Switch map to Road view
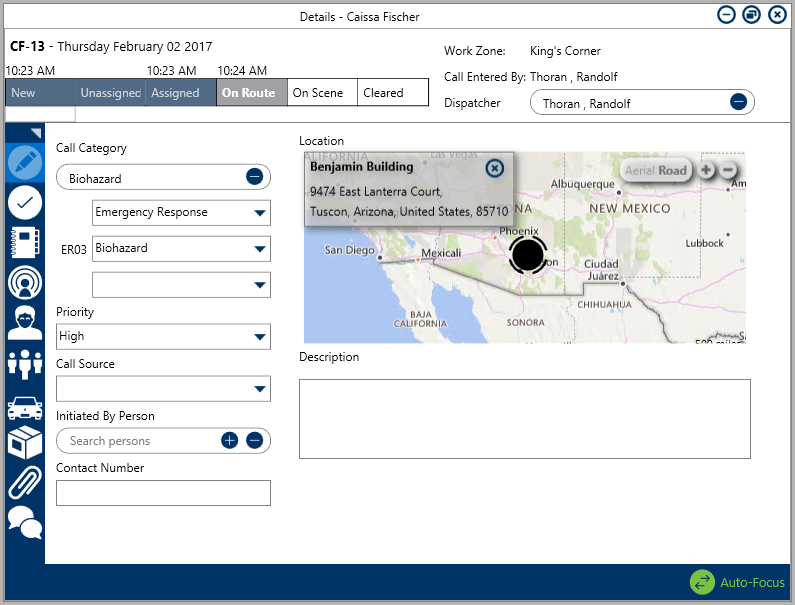This screenshot has width=795, height=605. click(673, 171)
